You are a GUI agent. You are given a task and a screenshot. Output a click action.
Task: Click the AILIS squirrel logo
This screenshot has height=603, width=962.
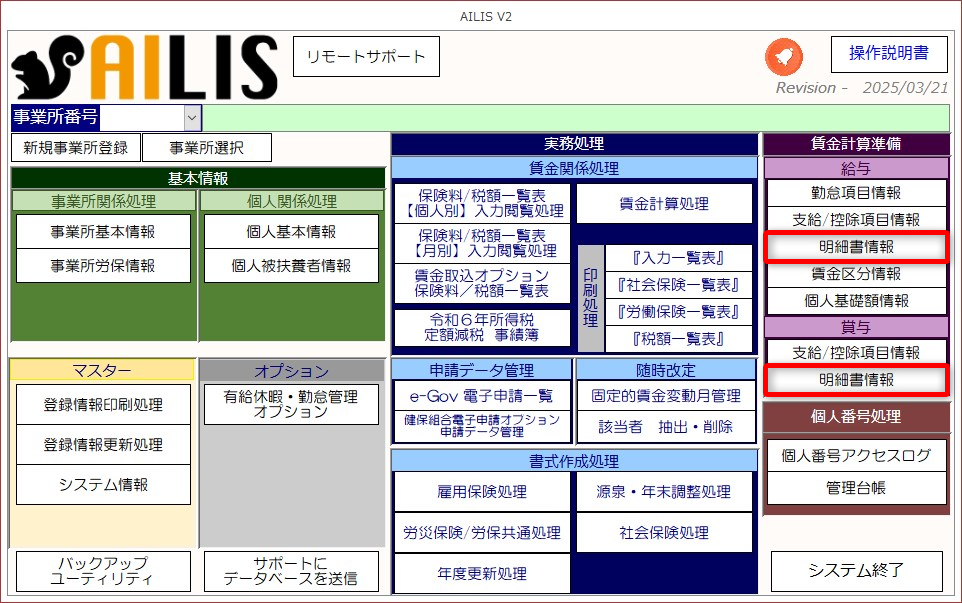(x=144, y=68)
